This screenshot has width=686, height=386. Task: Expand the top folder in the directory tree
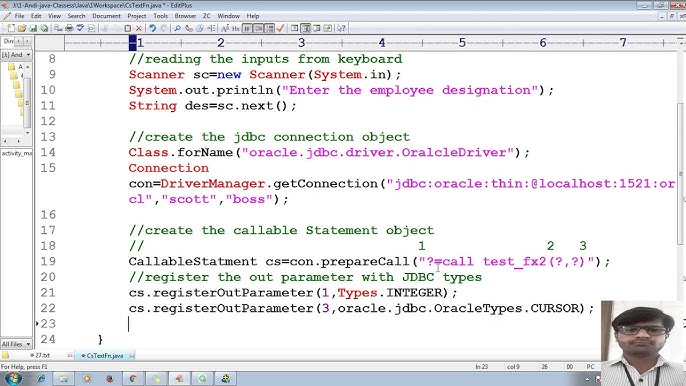(12, 67)
